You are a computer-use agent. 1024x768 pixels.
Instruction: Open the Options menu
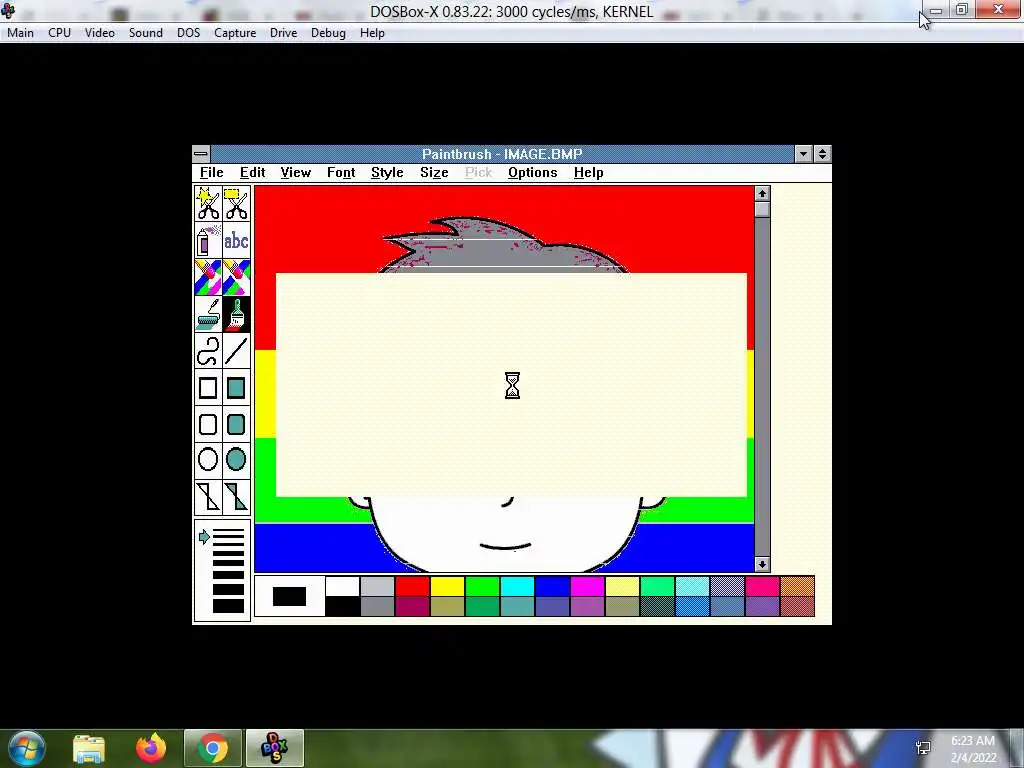click(x=533, y=172)
